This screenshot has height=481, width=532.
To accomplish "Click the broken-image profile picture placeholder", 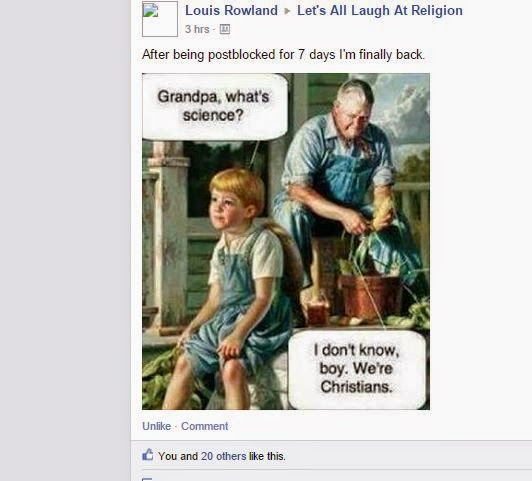I will pyautogui.click(x=160, y=19).
